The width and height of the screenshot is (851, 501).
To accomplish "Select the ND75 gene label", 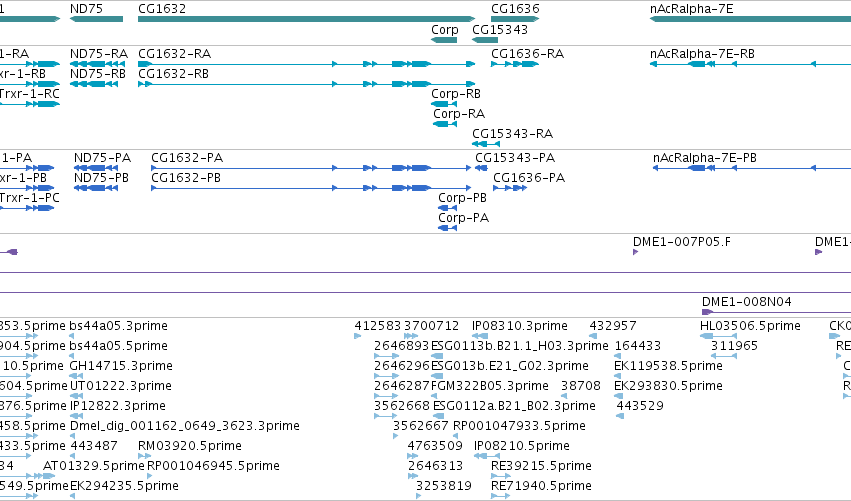I will 86,9.
